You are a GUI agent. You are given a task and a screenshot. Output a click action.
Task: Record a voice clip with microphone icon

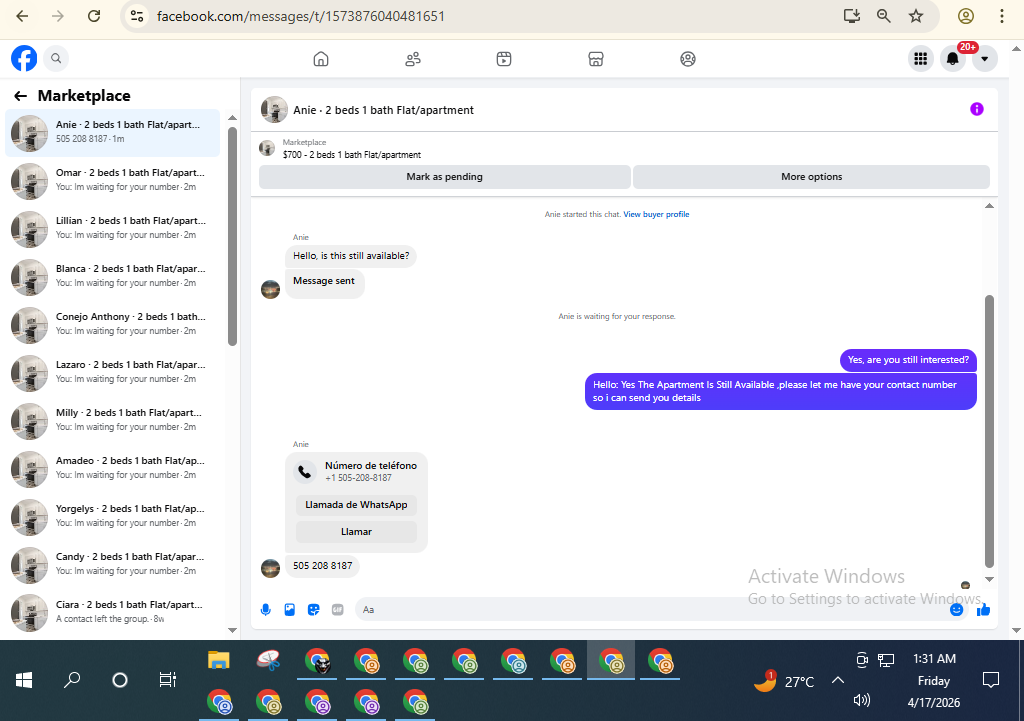[266, 609]
